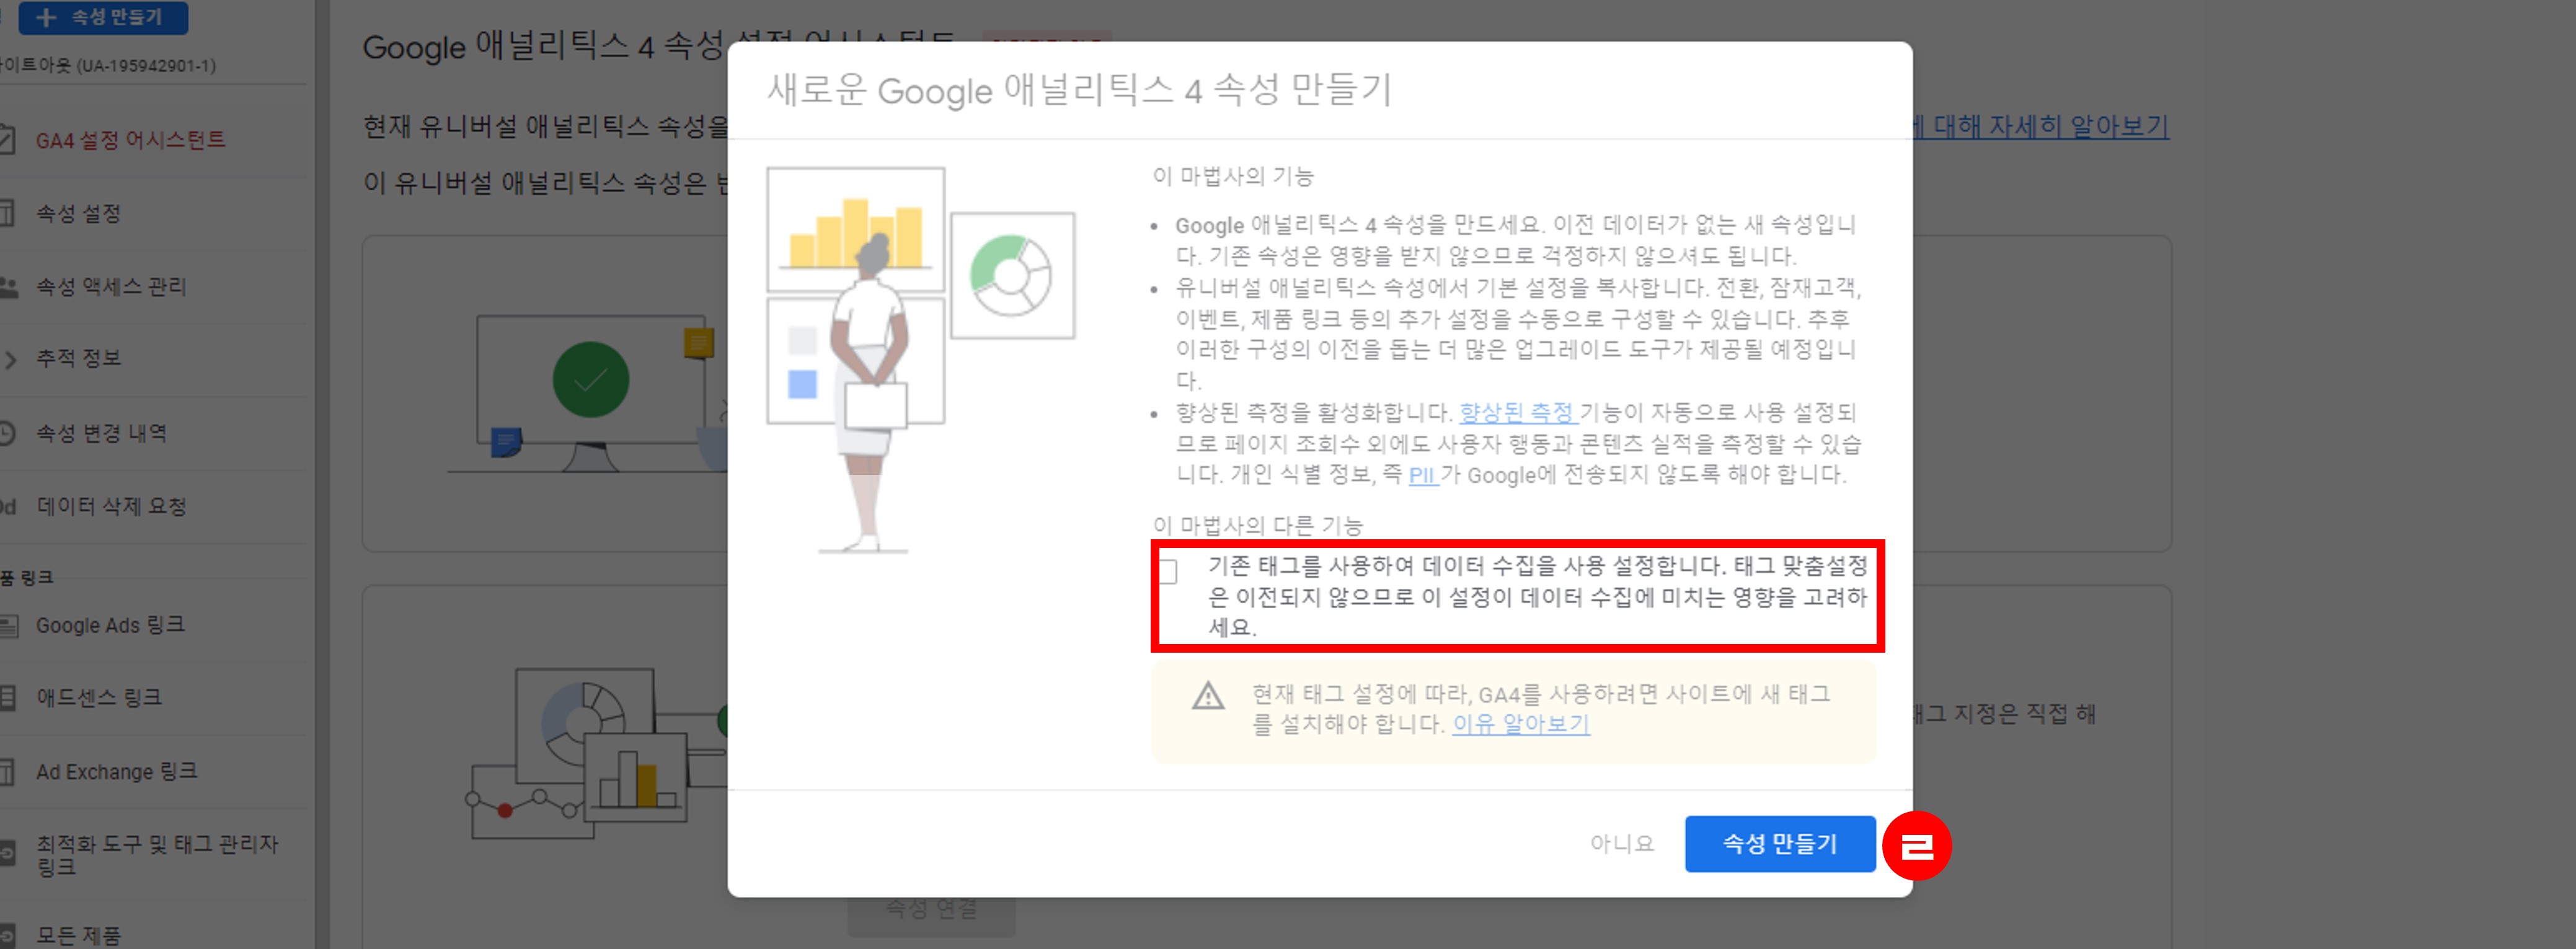Open 최적화 도구 및 태그 관리자 링크

(157, 855)
